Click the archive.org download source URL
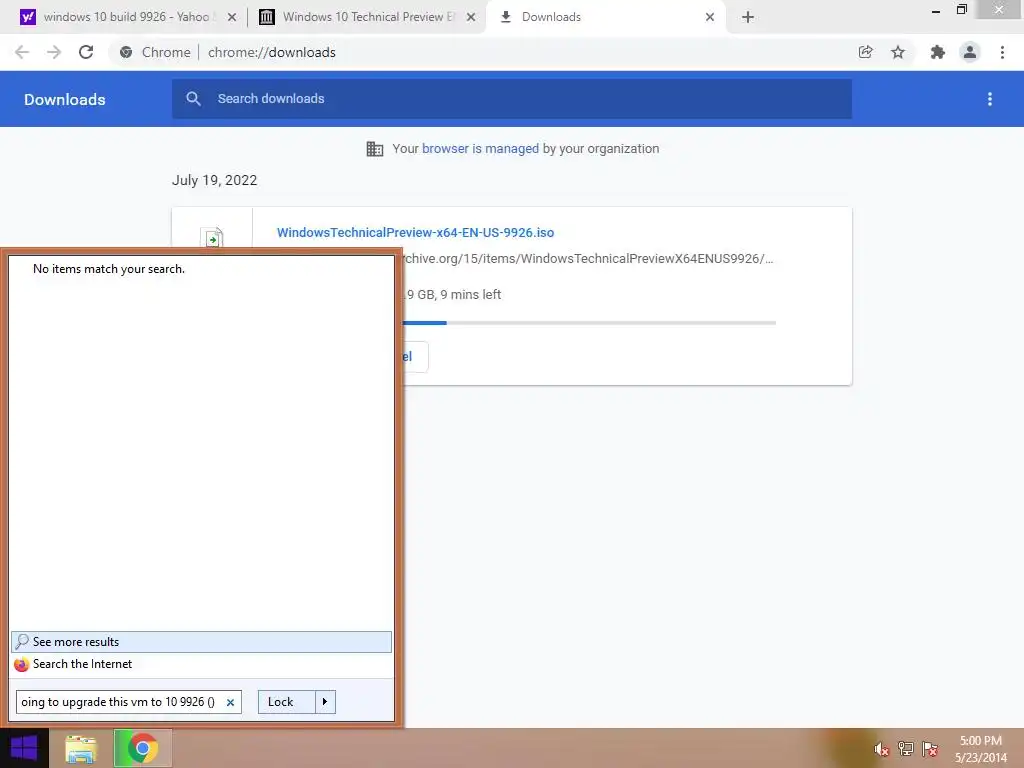Screen dimensions: 1024x768 pyautogui.click(x=588, y=259)
